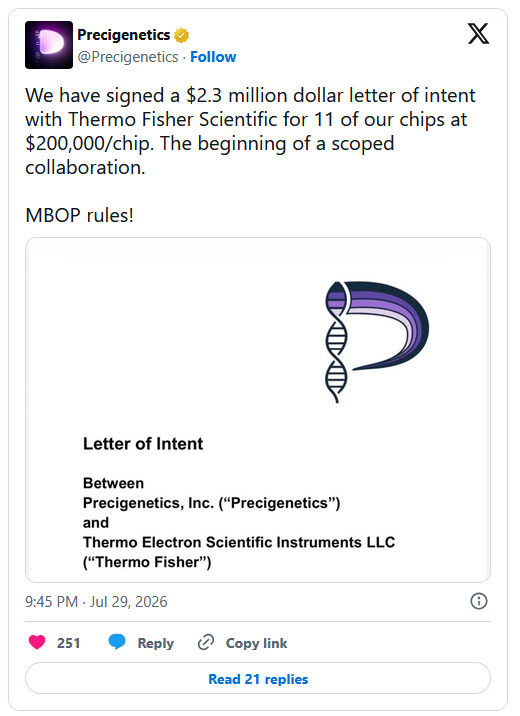
Task: Click the gold verified badge
Action: point(182,35)
